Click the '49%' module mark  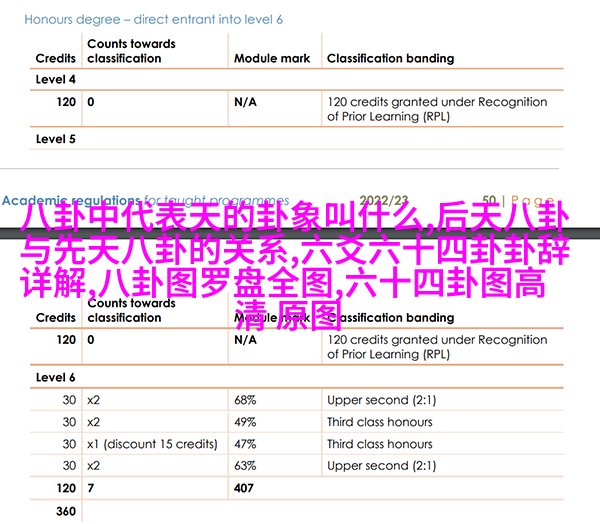coord(245,422)
